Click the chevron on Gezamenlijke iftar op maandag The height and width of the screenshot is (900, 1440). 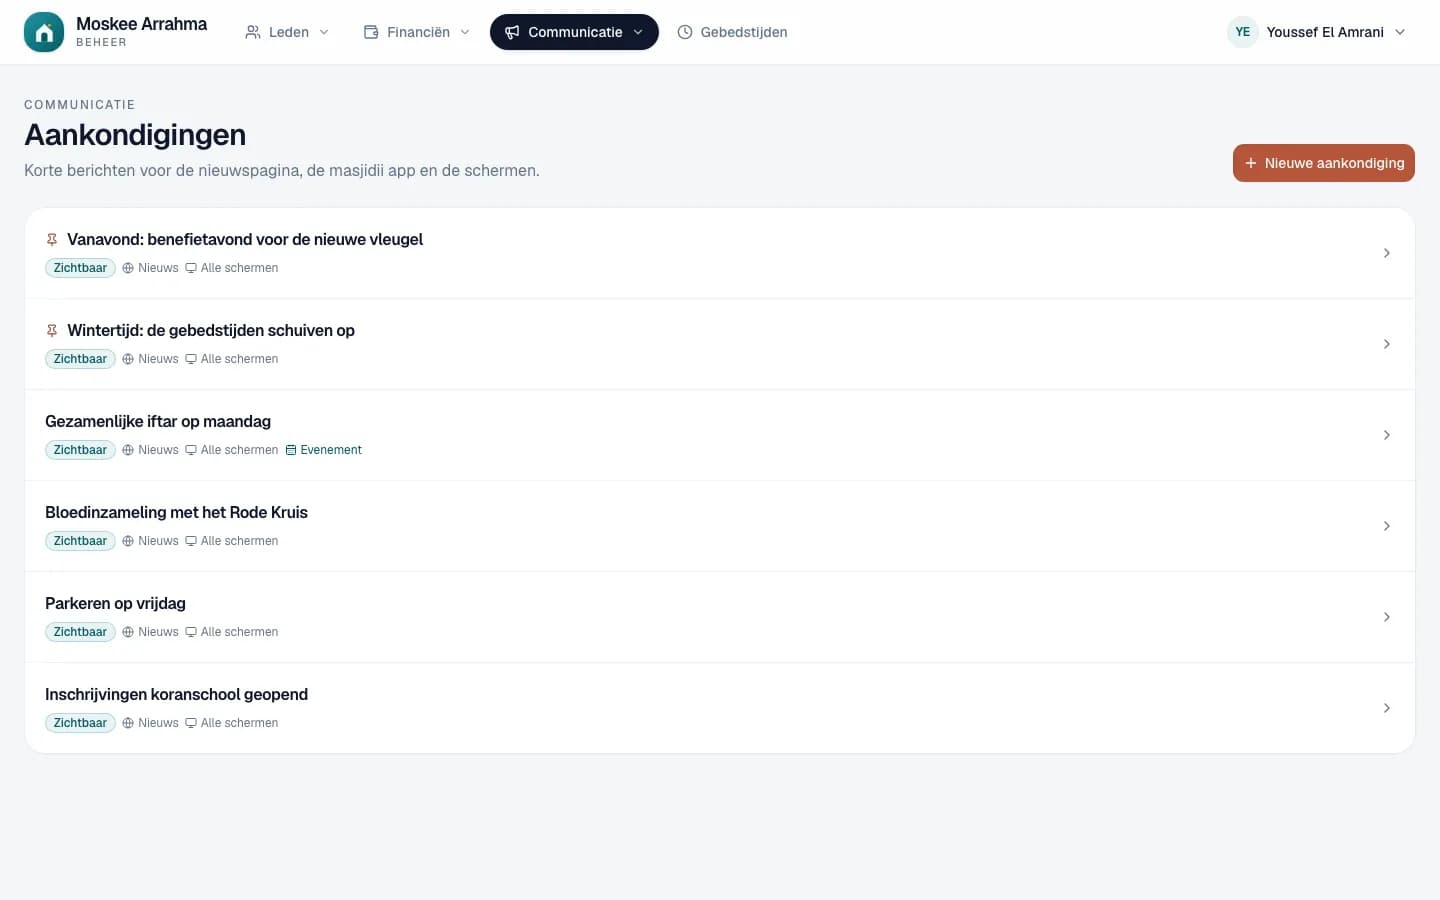(x=1387, y=435)
